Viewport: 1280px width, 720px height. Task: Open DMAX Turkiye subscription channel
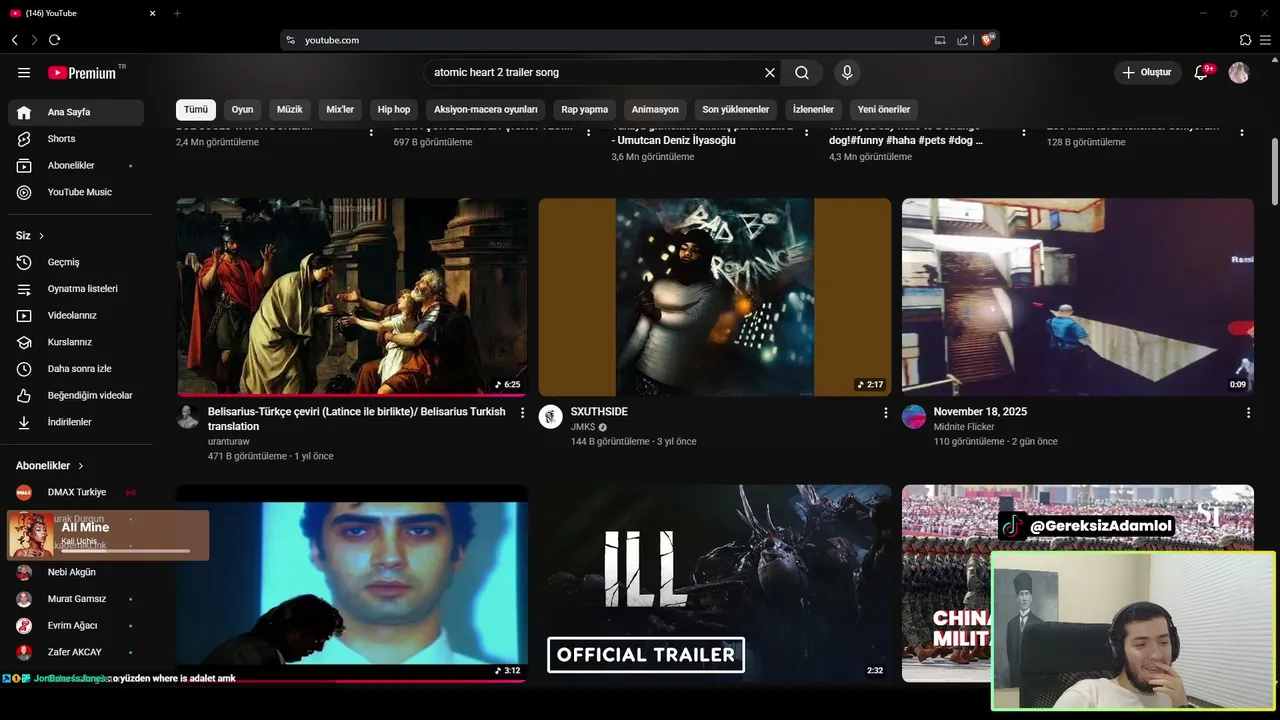76,492
